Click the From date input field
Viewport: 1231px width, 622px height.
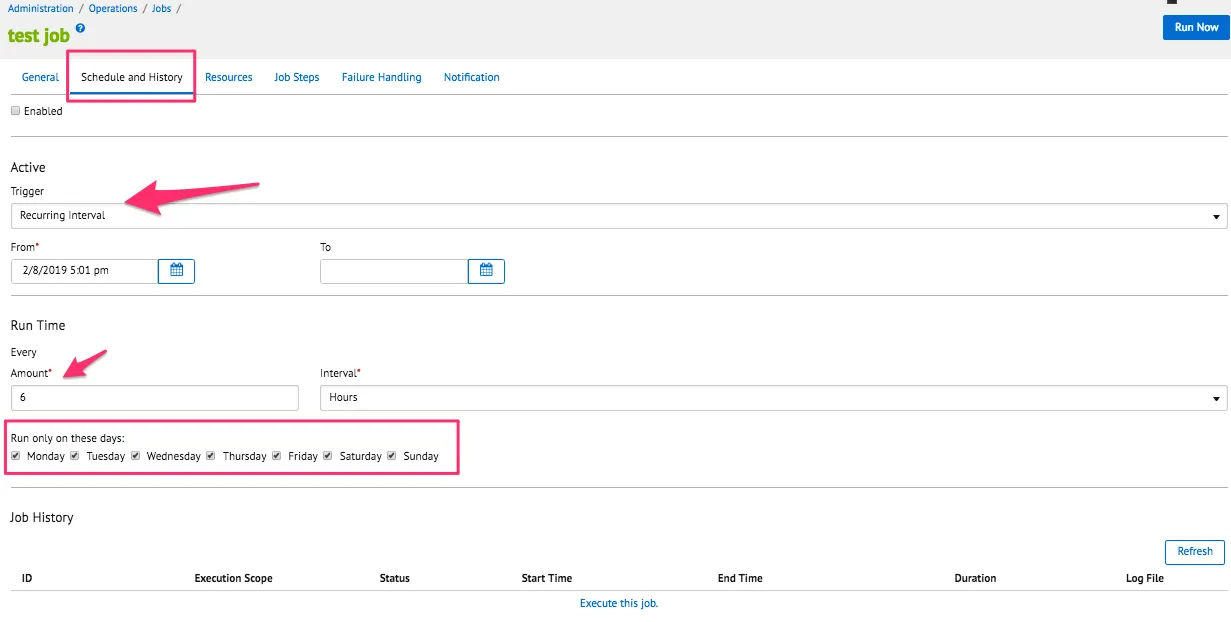tap(84, 271)
